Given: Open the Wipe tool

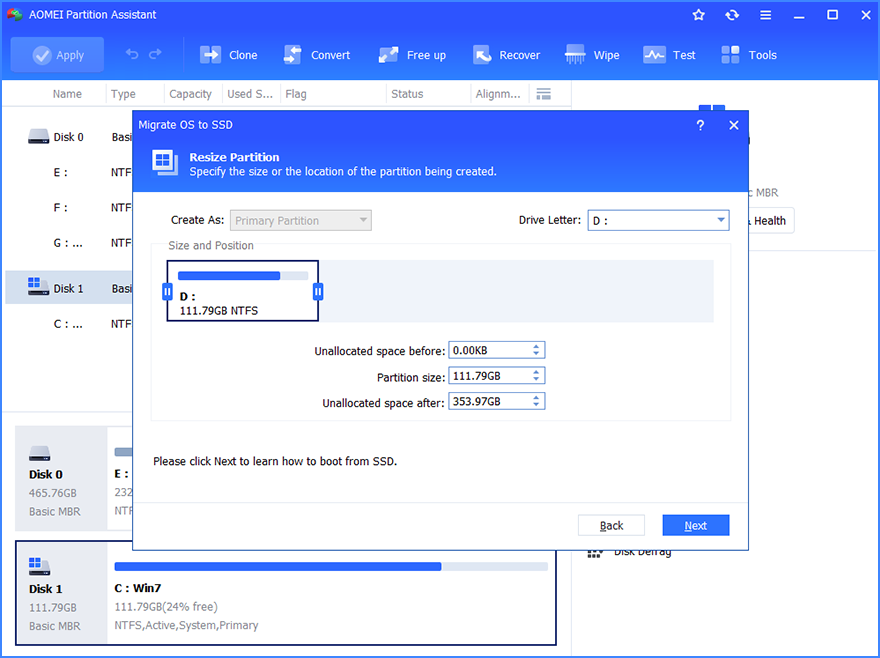Looking at the screenshot, I should click(592, 55).
